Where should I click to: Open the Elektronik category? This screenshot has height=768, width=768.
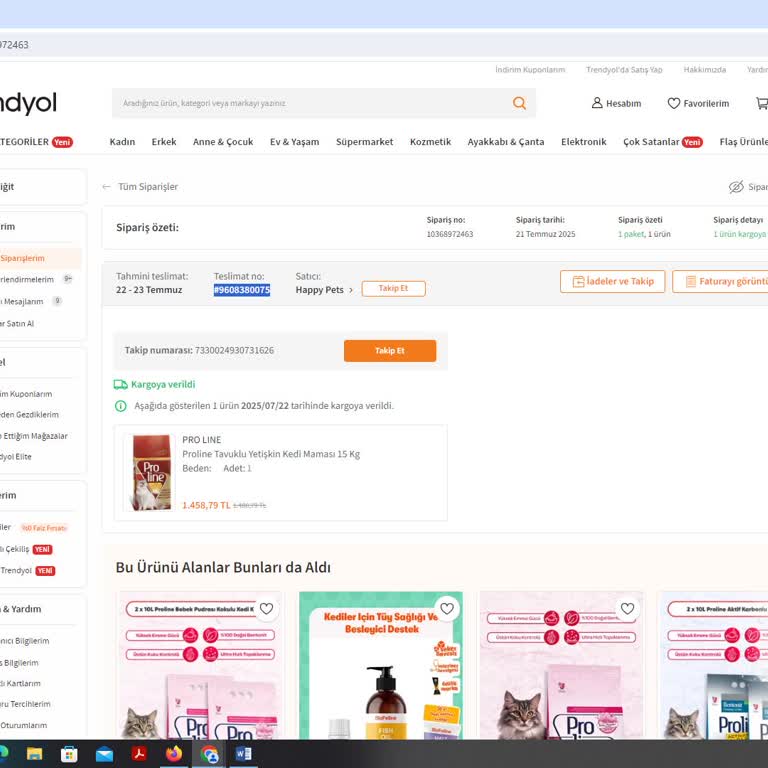(584, 142)
